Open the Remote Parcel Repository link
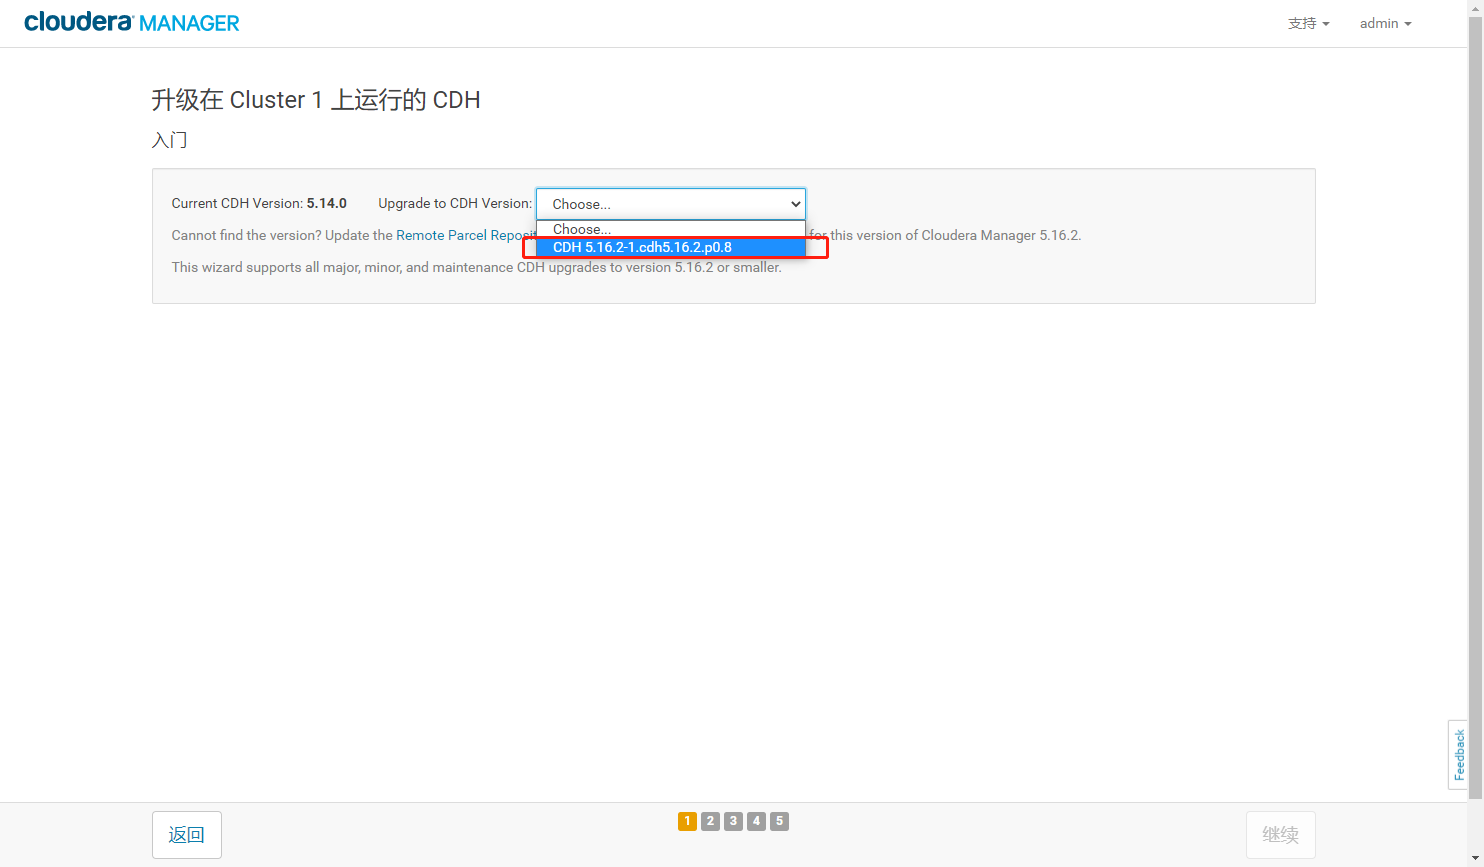Screen dimensions: 1484x867 [x=466, y=235]
